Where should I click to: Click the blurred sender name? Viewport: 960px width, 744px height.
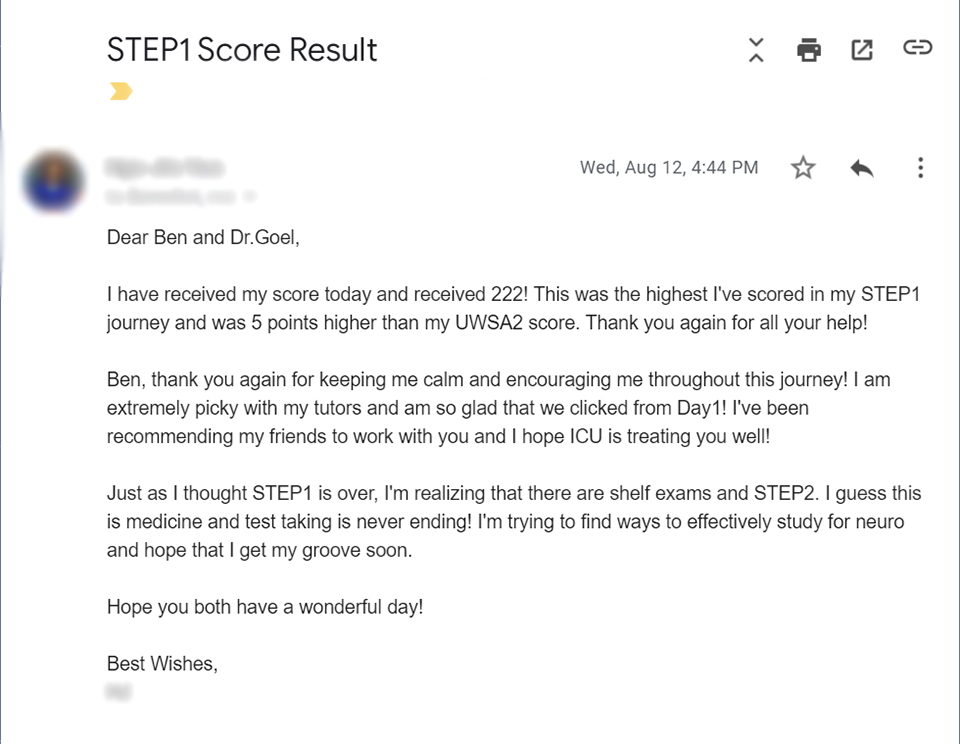[x=165, y=167]
